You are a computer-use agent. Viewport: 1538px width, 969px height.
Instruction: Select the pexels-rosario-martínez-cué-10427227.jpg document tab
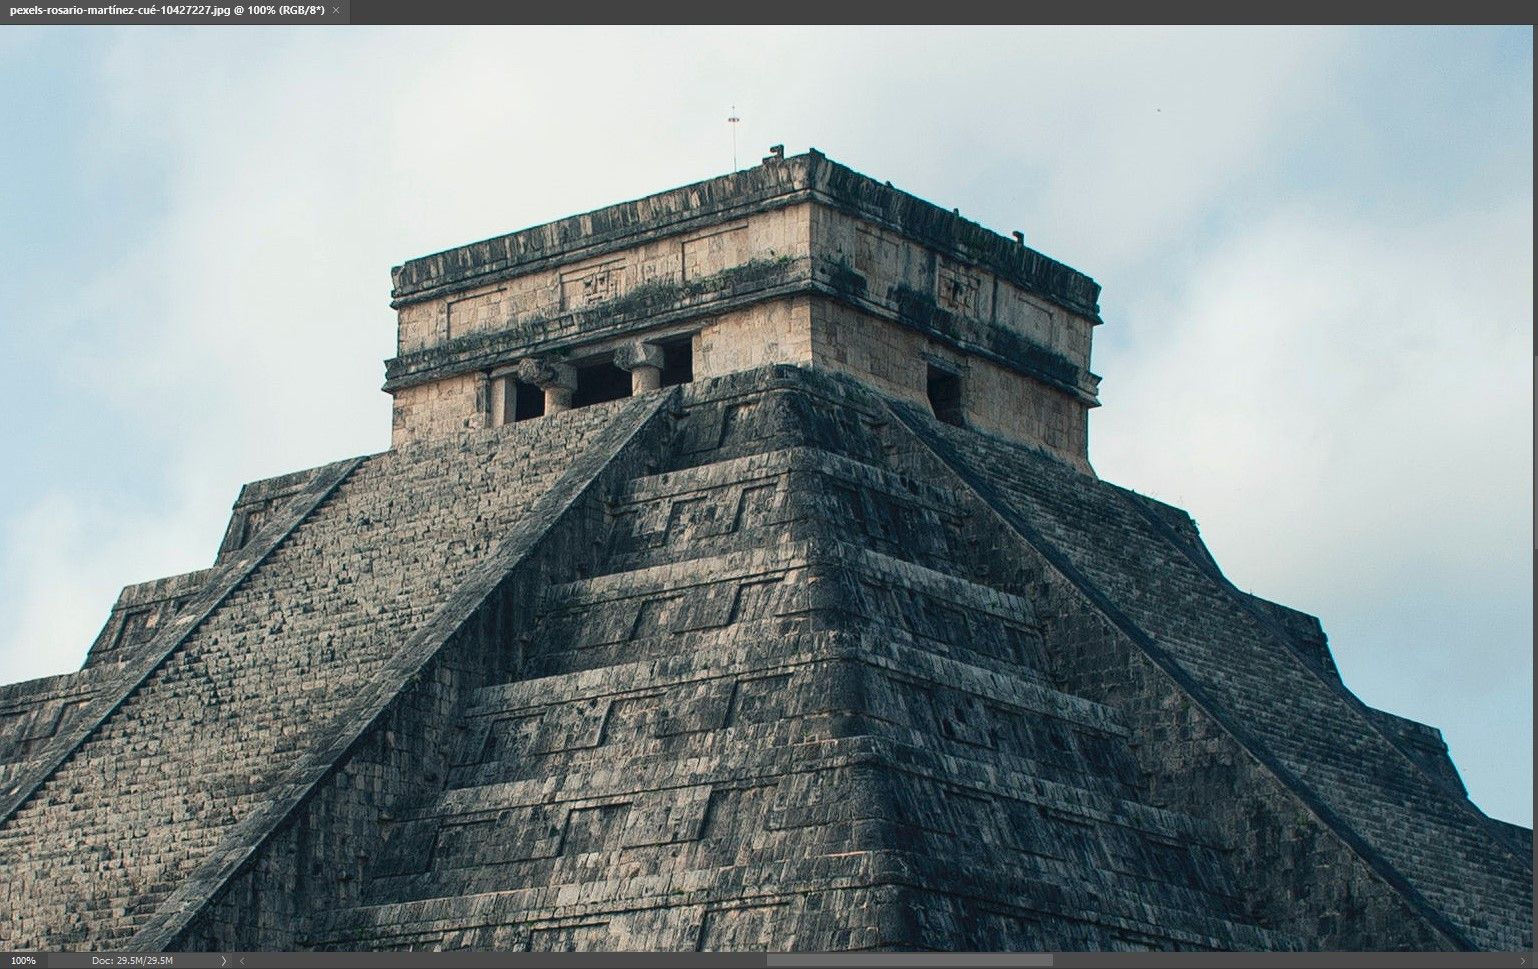166,10
